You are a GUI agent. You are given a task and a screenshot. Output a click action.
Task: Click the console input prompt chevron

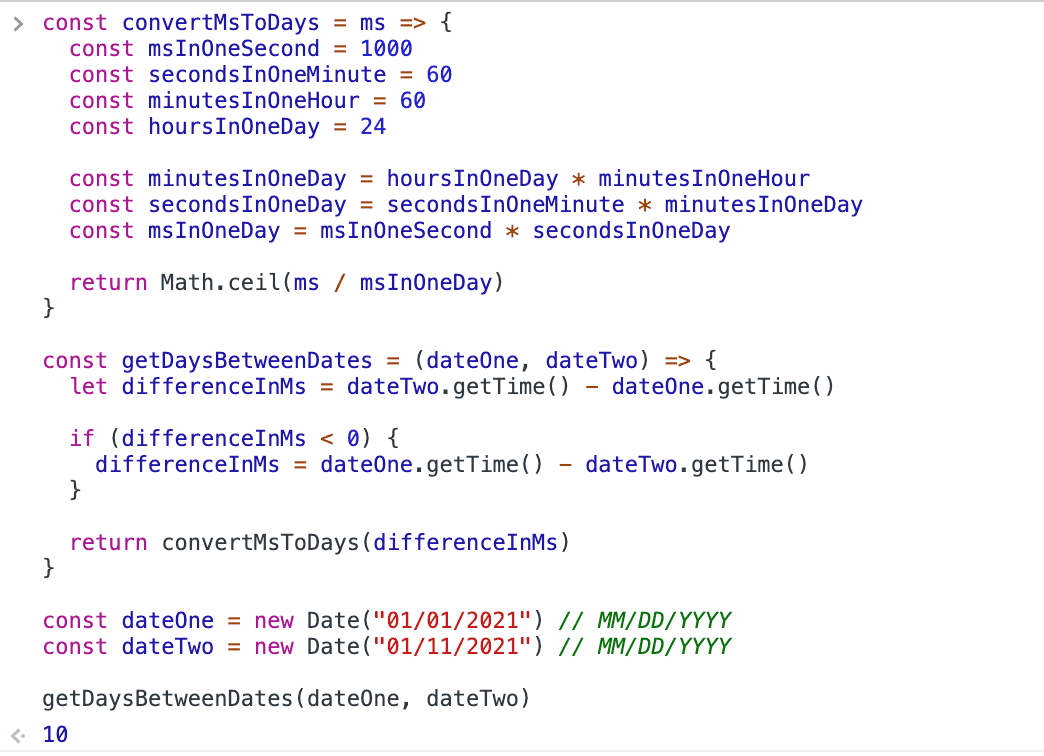(x=17, y=22)
